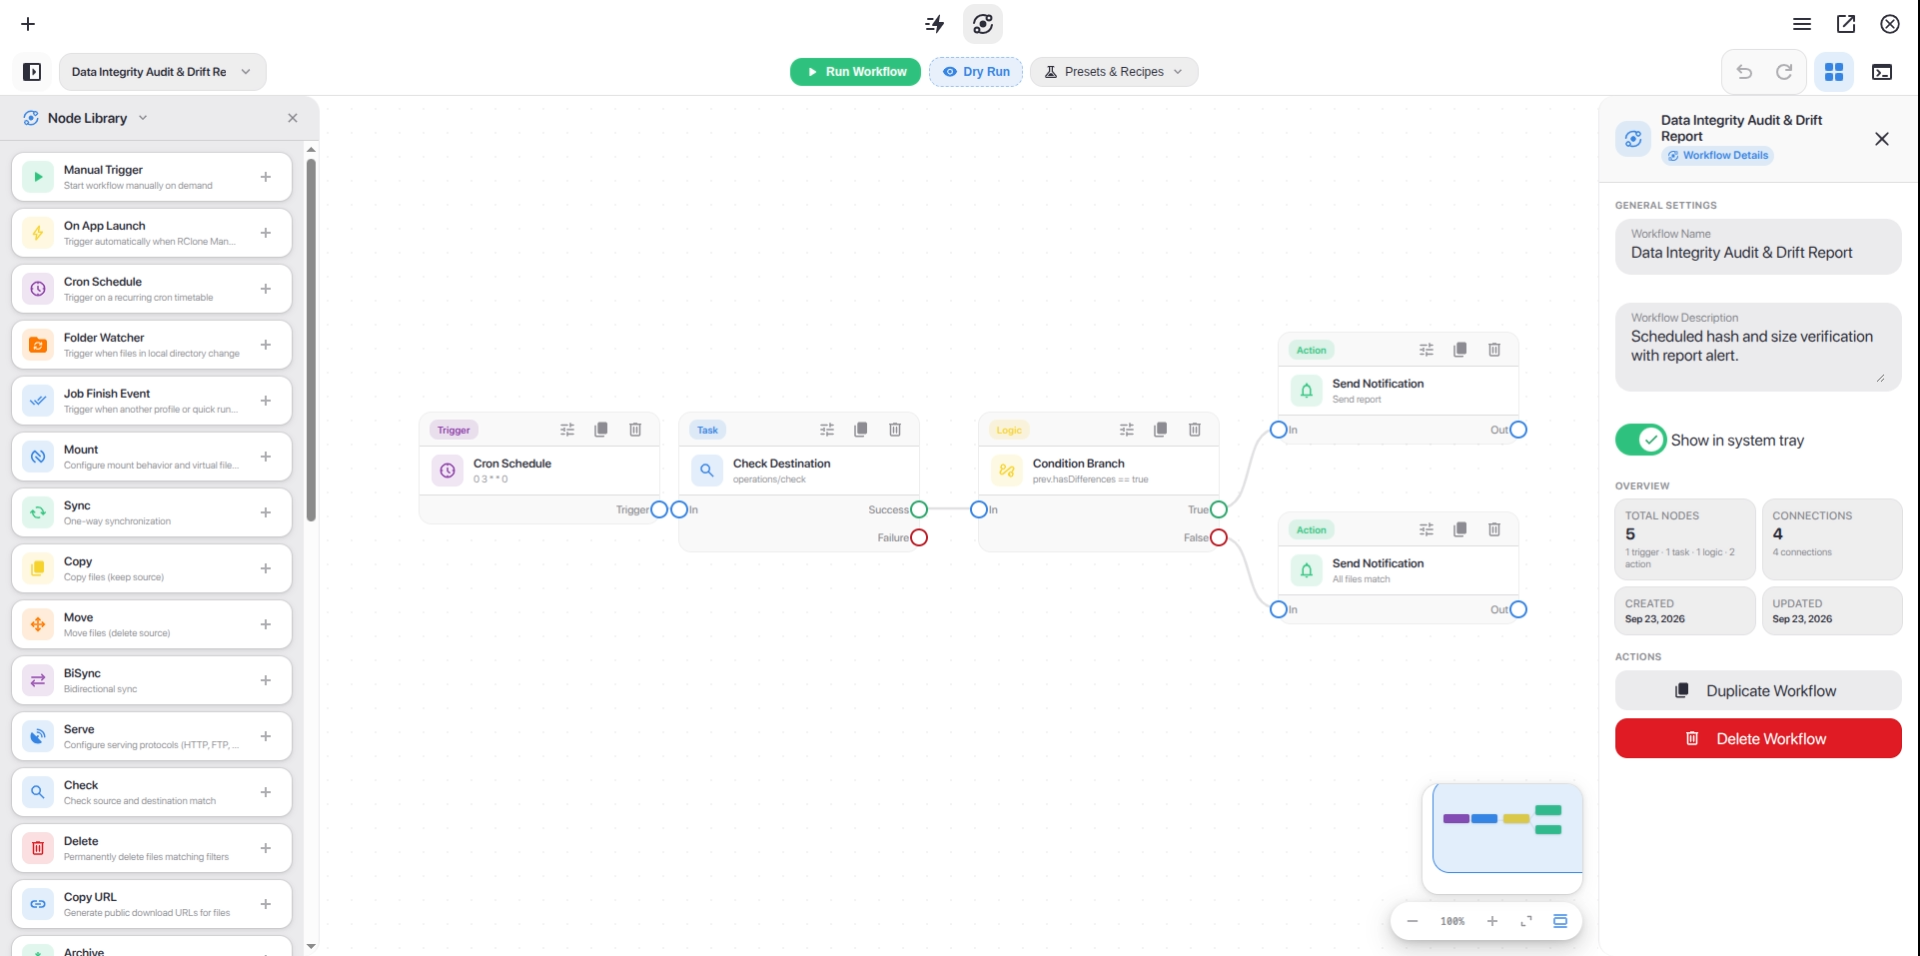The image size is (1920, 956).
Task: Edit the Workflow Description text area
Action: [x=1758, y=347]
